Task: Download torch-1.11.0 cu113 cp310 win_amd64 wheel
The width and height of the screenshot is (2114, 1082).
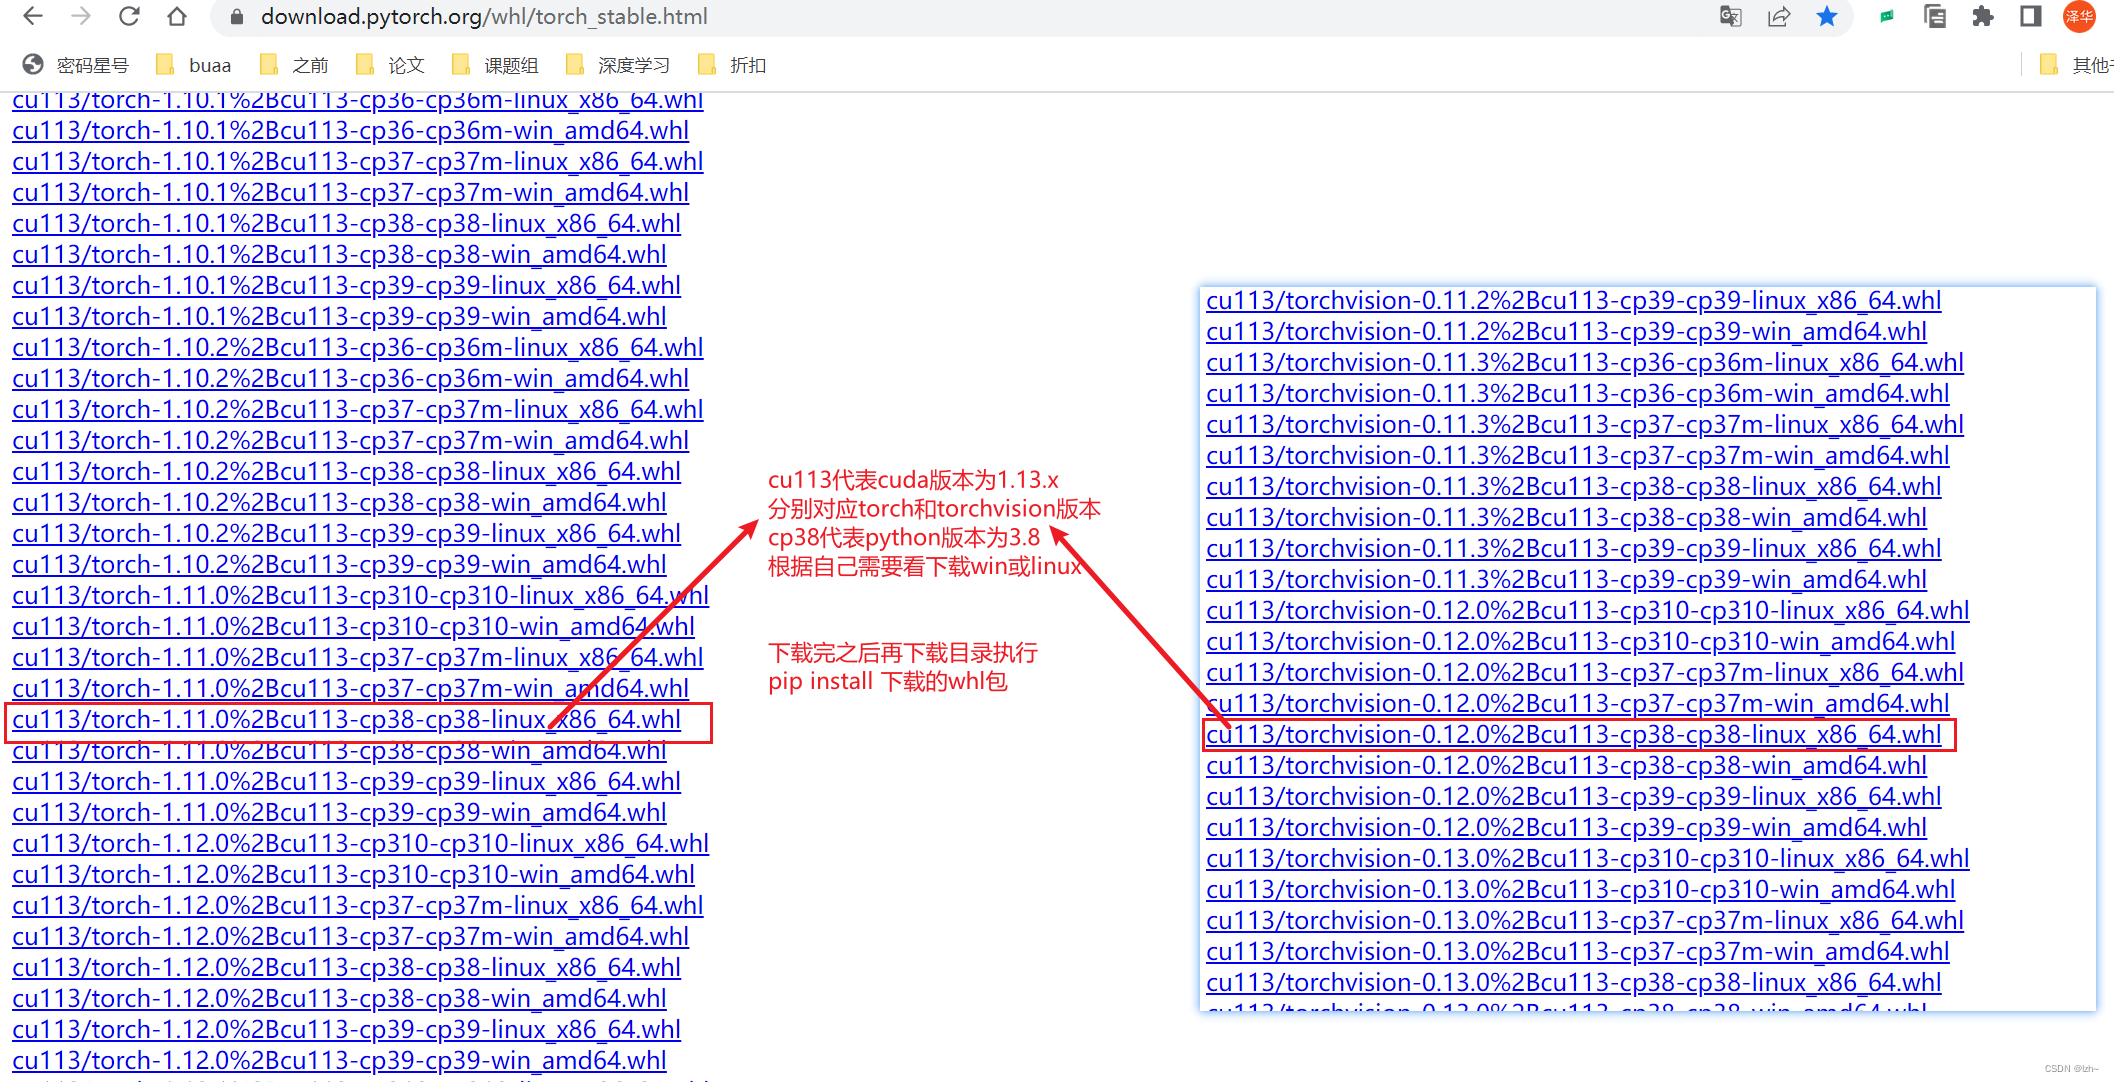Action: pyautogui.click(x=353, y=627)
